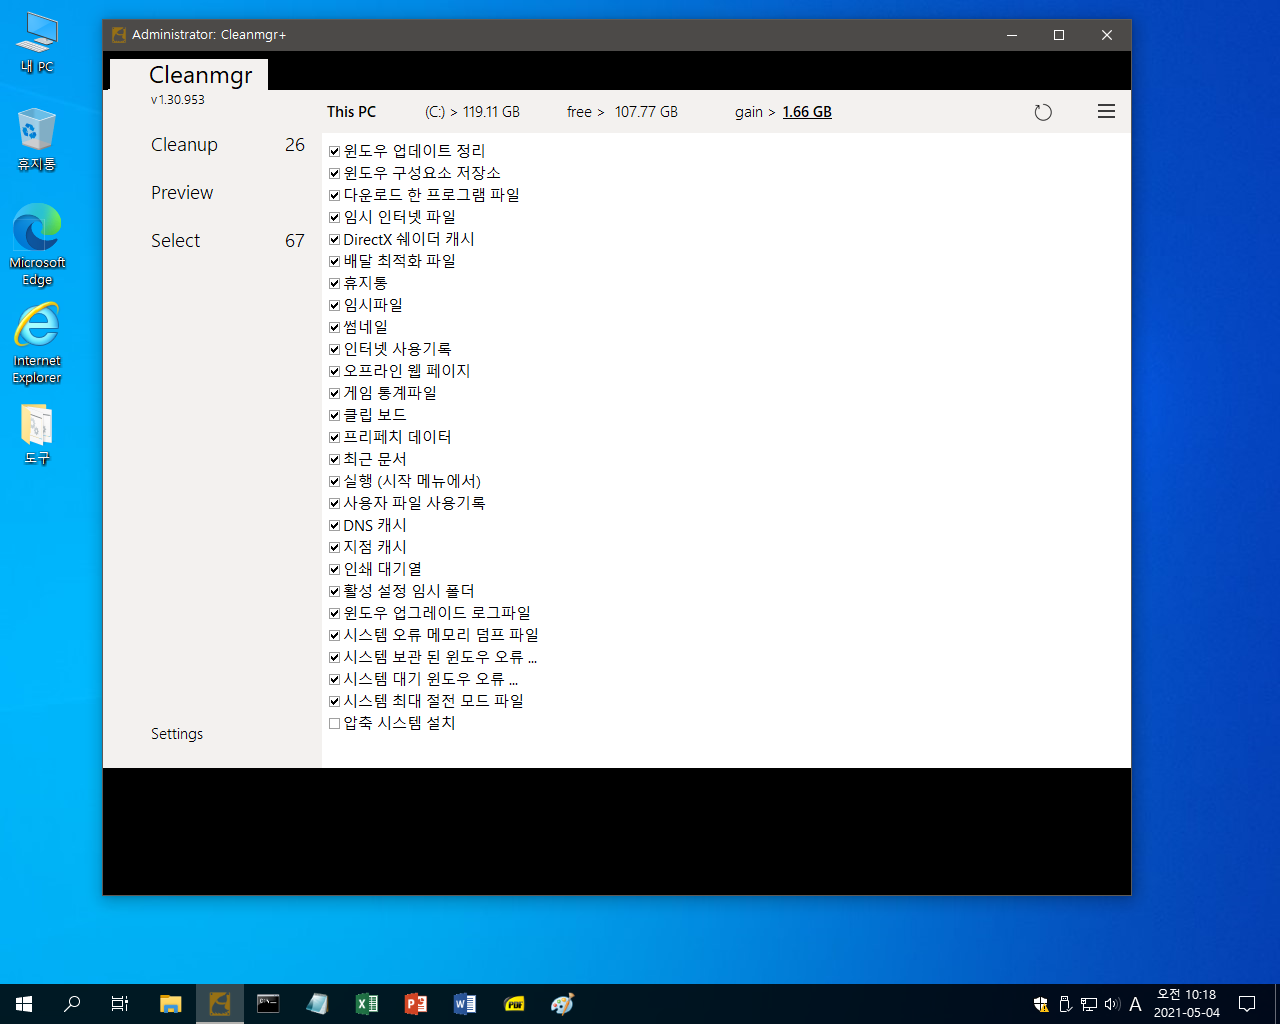Screen dimensions: 1280x1024
Task: Click the 107.77 GB free space text
Action: 646,112
